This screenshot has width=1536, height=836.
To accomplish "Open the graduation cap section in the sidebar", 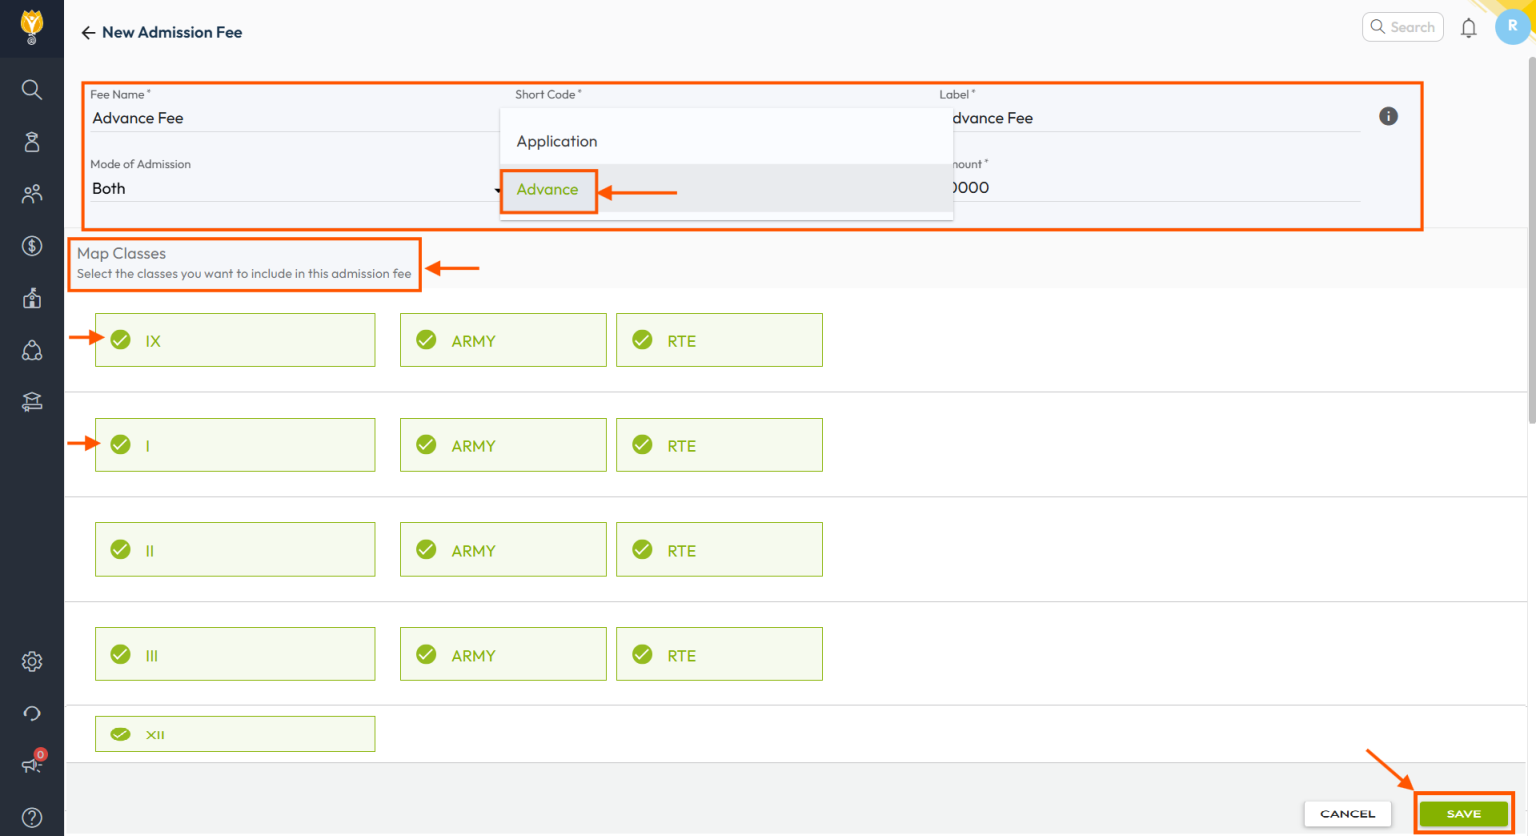I will coord(31,401).
